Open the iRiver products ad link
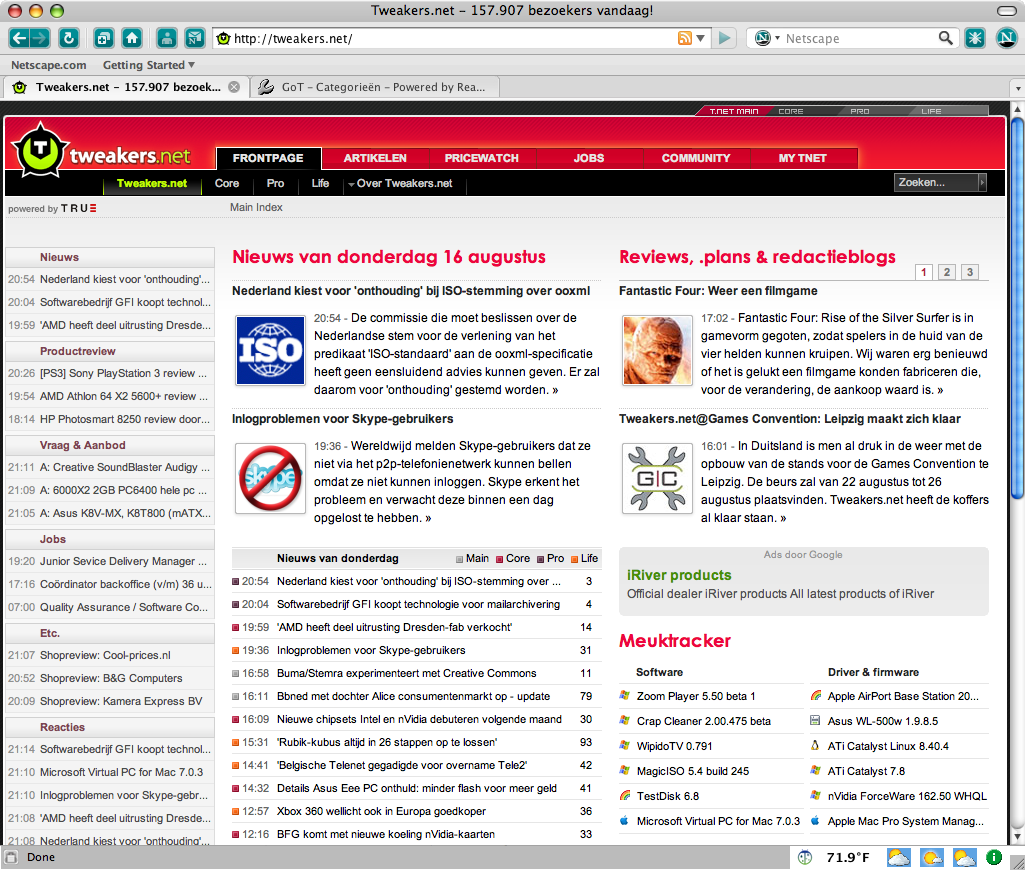This screenshot has width=1025, height=870. 679,575
